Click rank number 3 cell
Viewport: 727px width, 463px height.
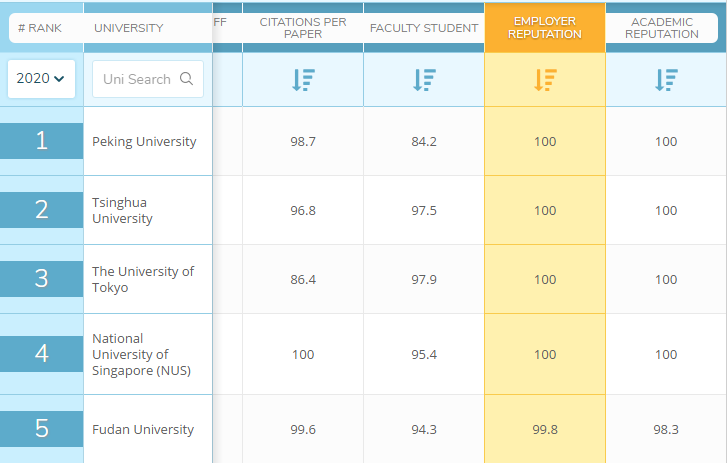click(42, 279)
